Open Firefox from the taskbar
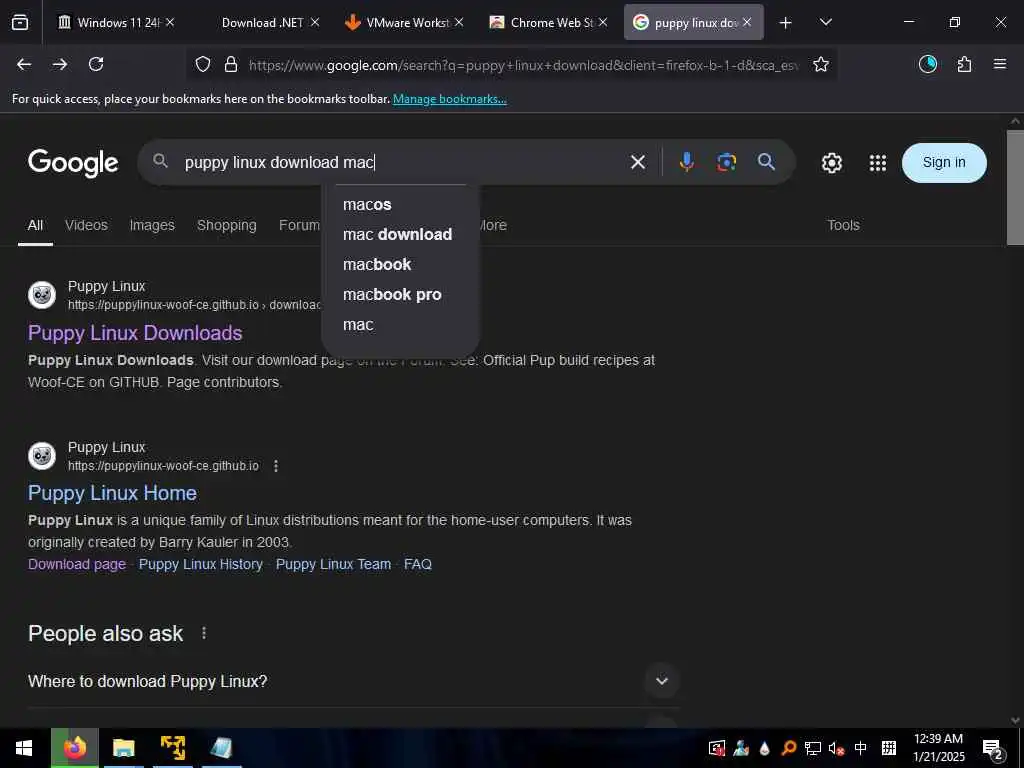The image size is (1024, 768). [75, 748]
